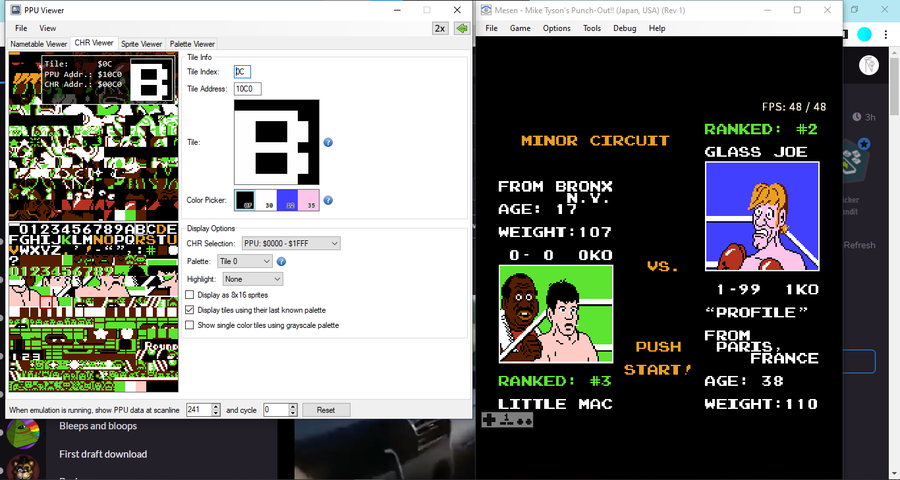Expand the CHR Selection dropdown
The width and height of the screenshot is (900, 480).
click(291, 243)
